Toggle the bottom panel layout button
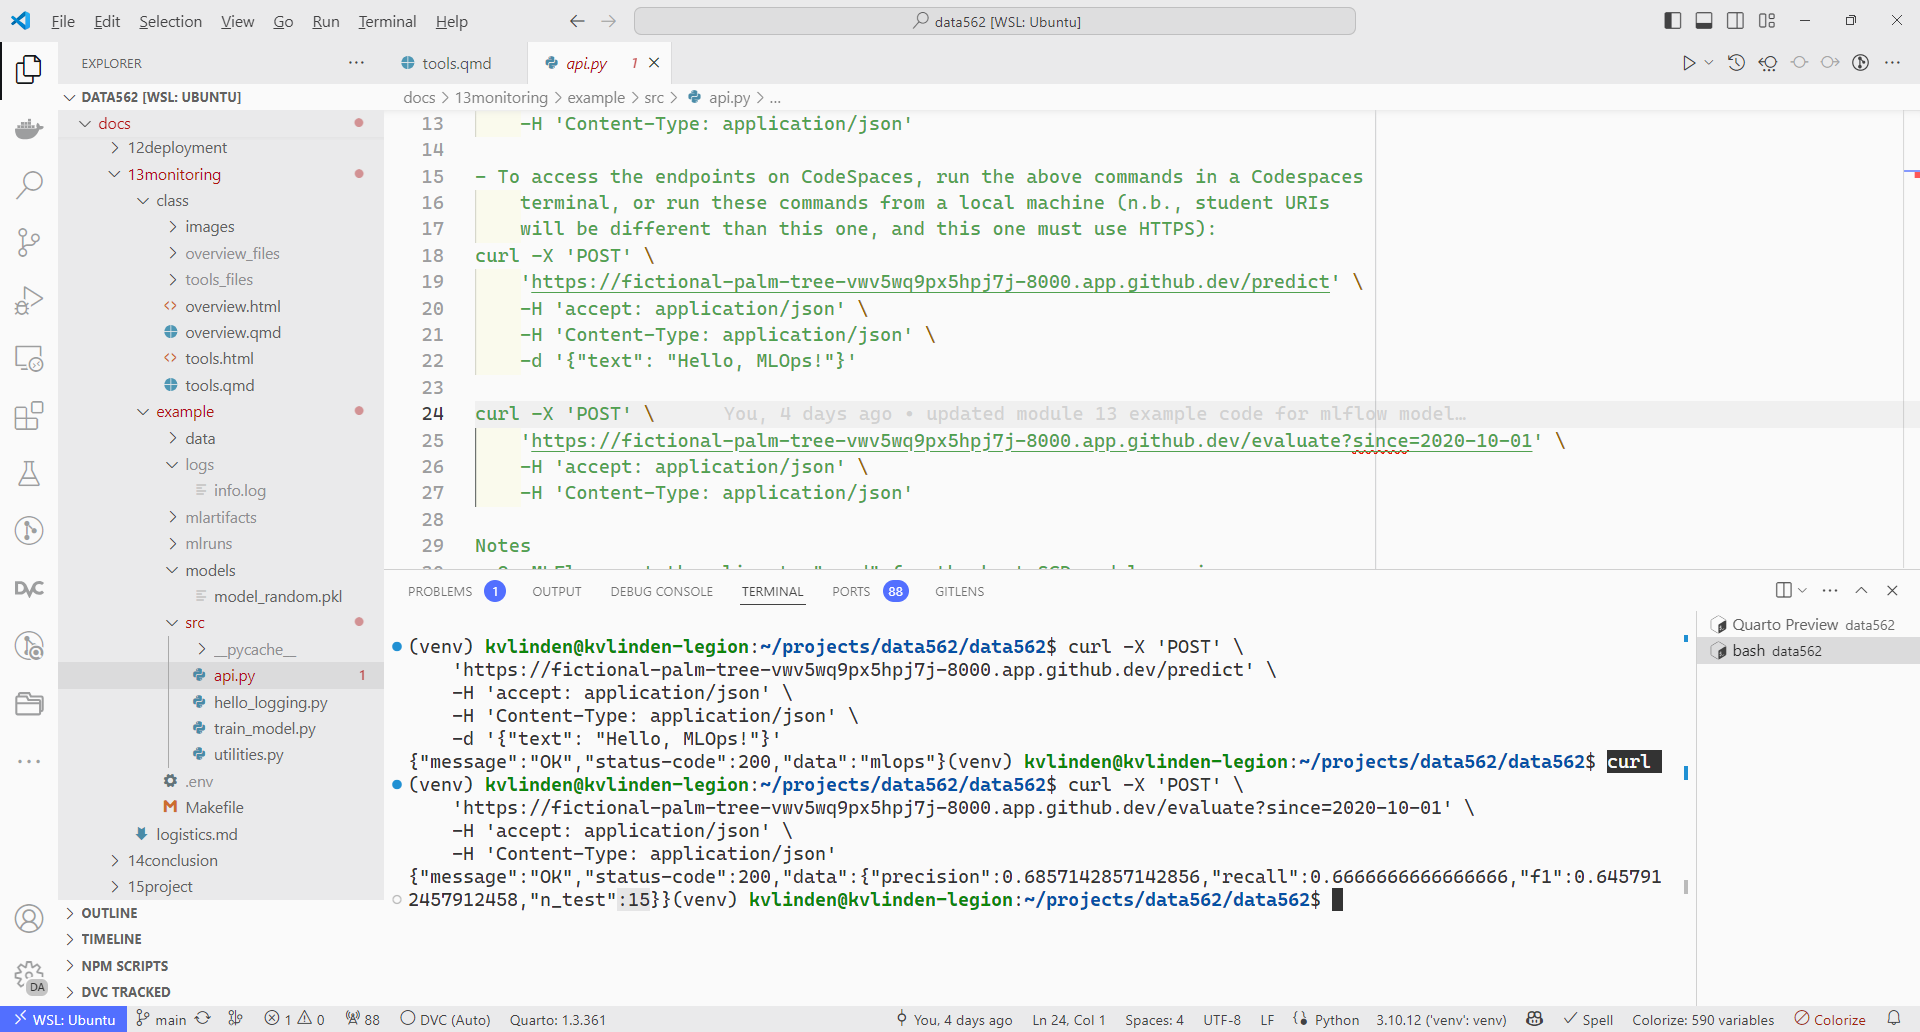Screen dimensions: 1920x1032 point(1704,21)
